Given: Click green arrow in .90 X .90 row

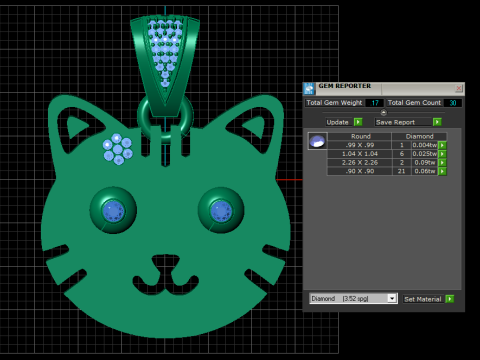Looking at the screenshot, I should pos(442,171).
